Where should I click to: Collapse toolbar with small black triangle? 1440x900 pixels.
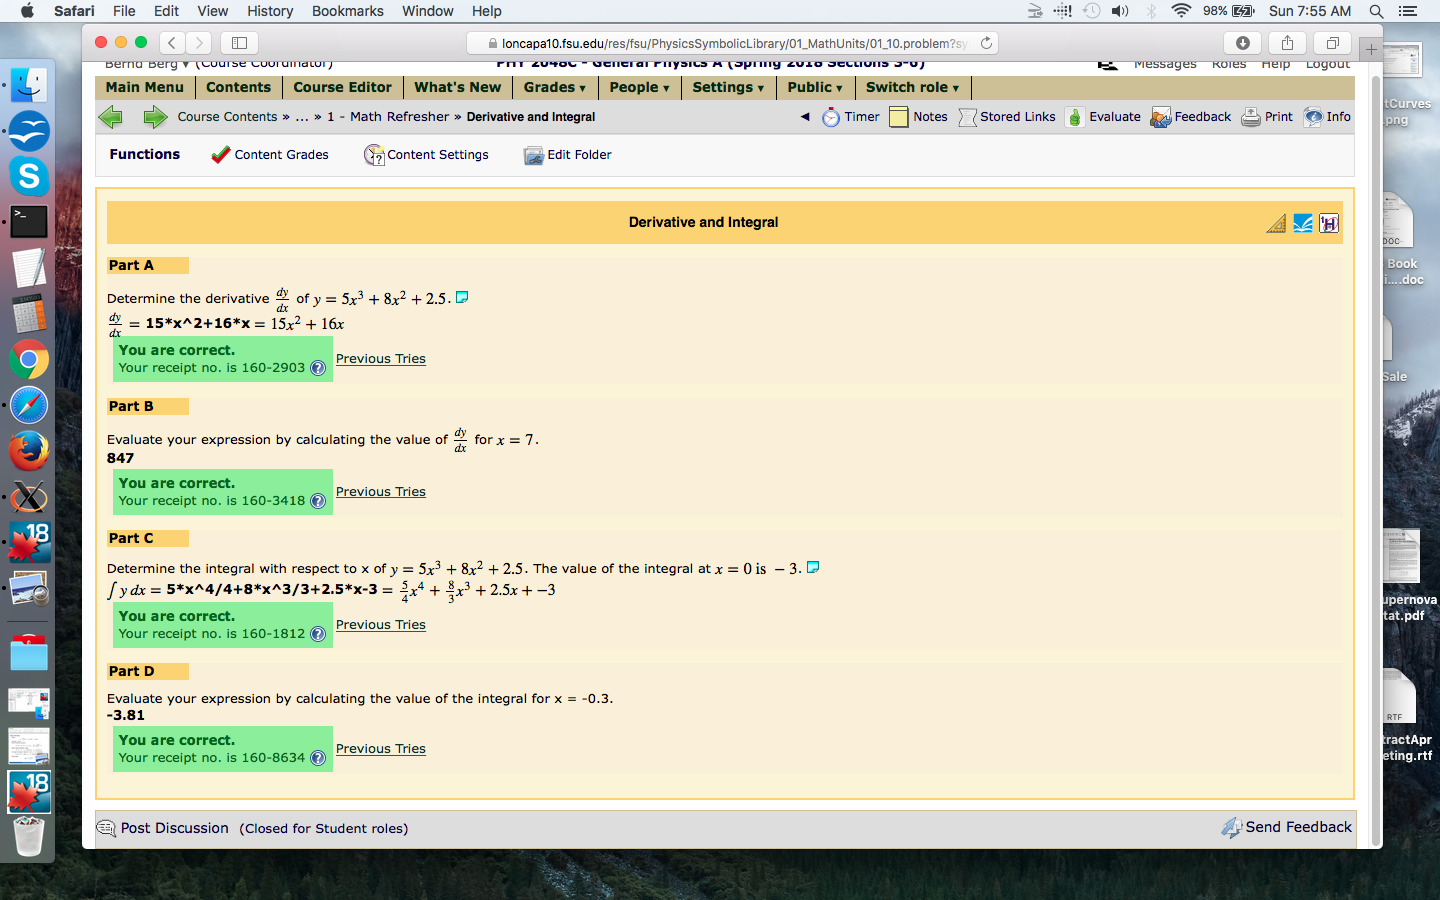click(805, 117)
